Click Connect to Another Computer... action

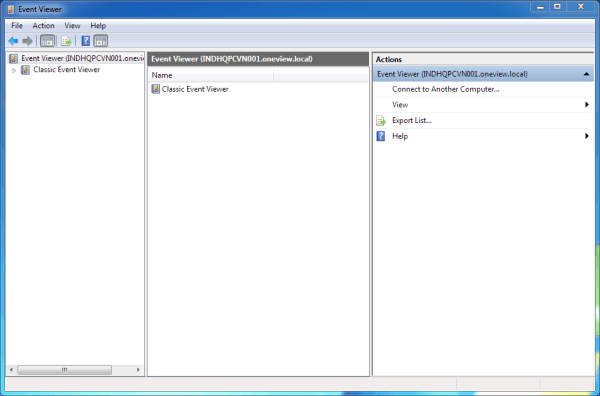click(445, 89)
